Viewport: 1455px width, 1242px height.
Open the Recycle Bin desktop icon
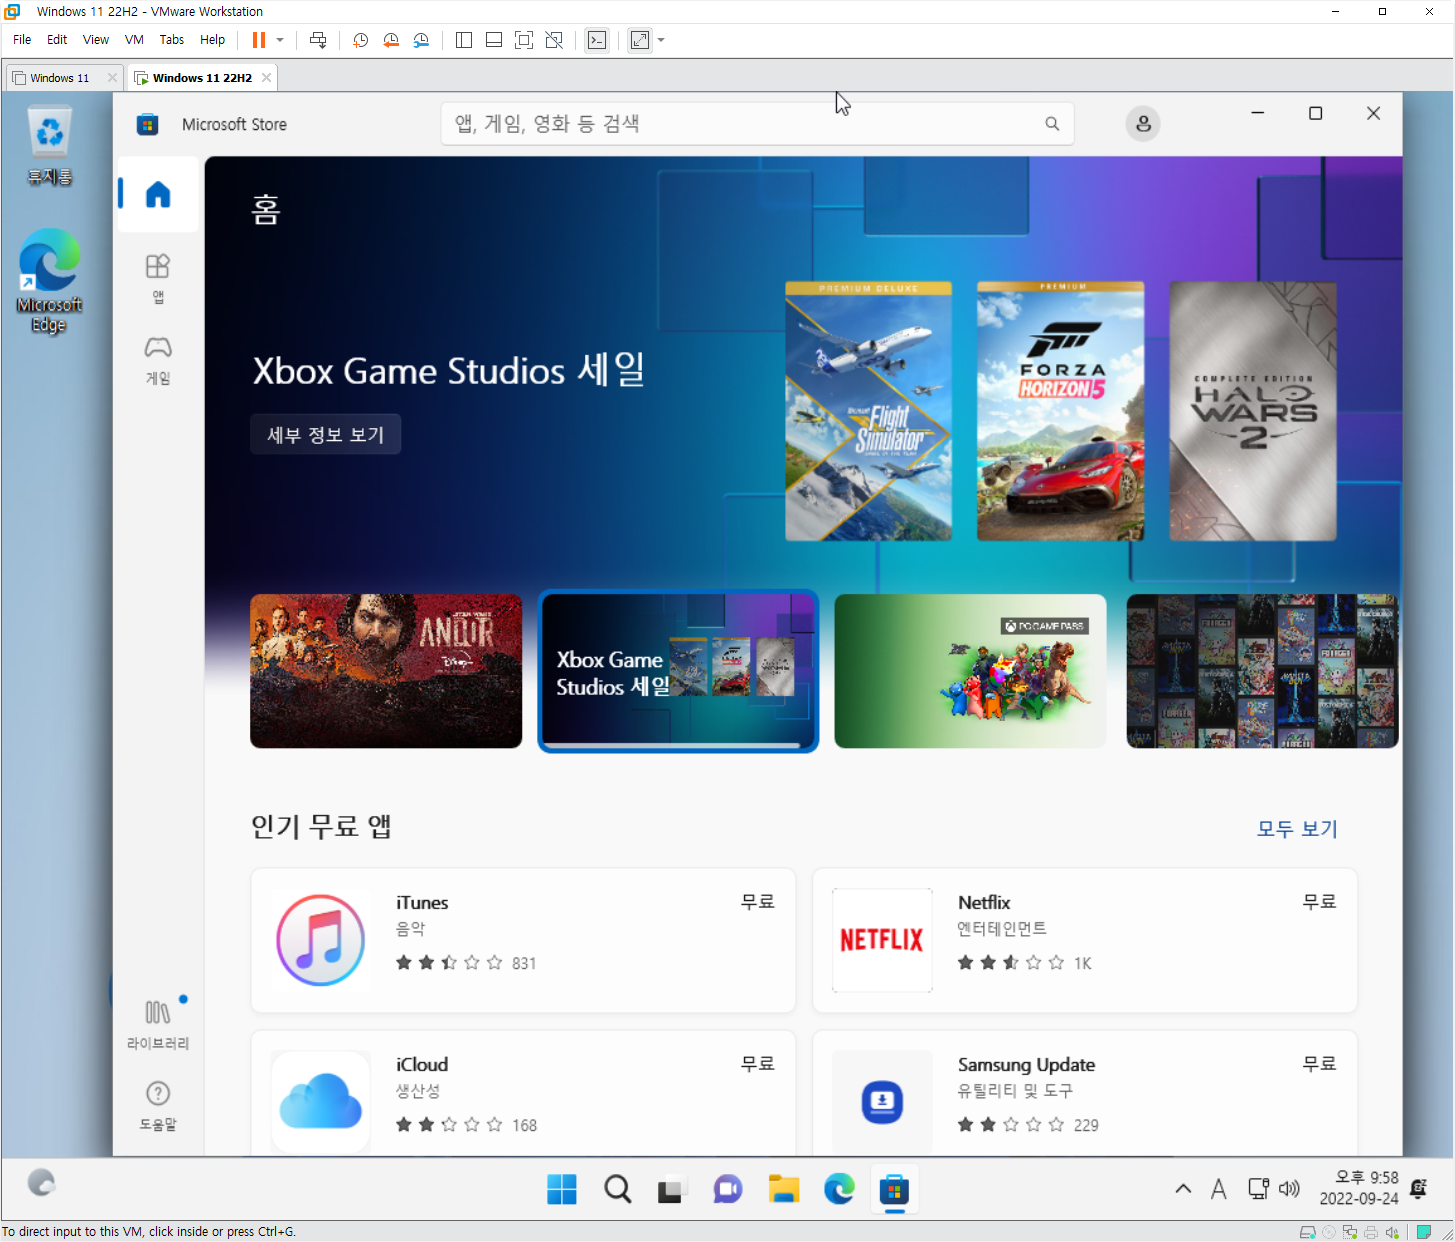click(49, 146)
